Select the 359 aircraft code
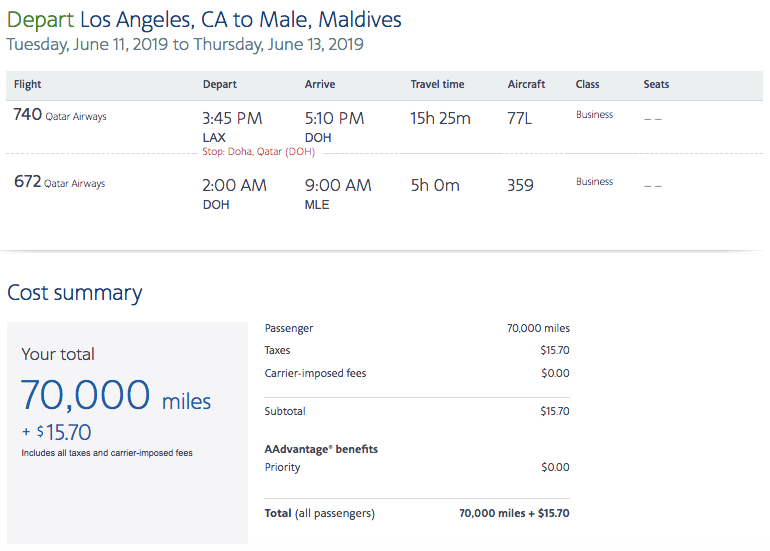770x551 pixels. point(520,185)
